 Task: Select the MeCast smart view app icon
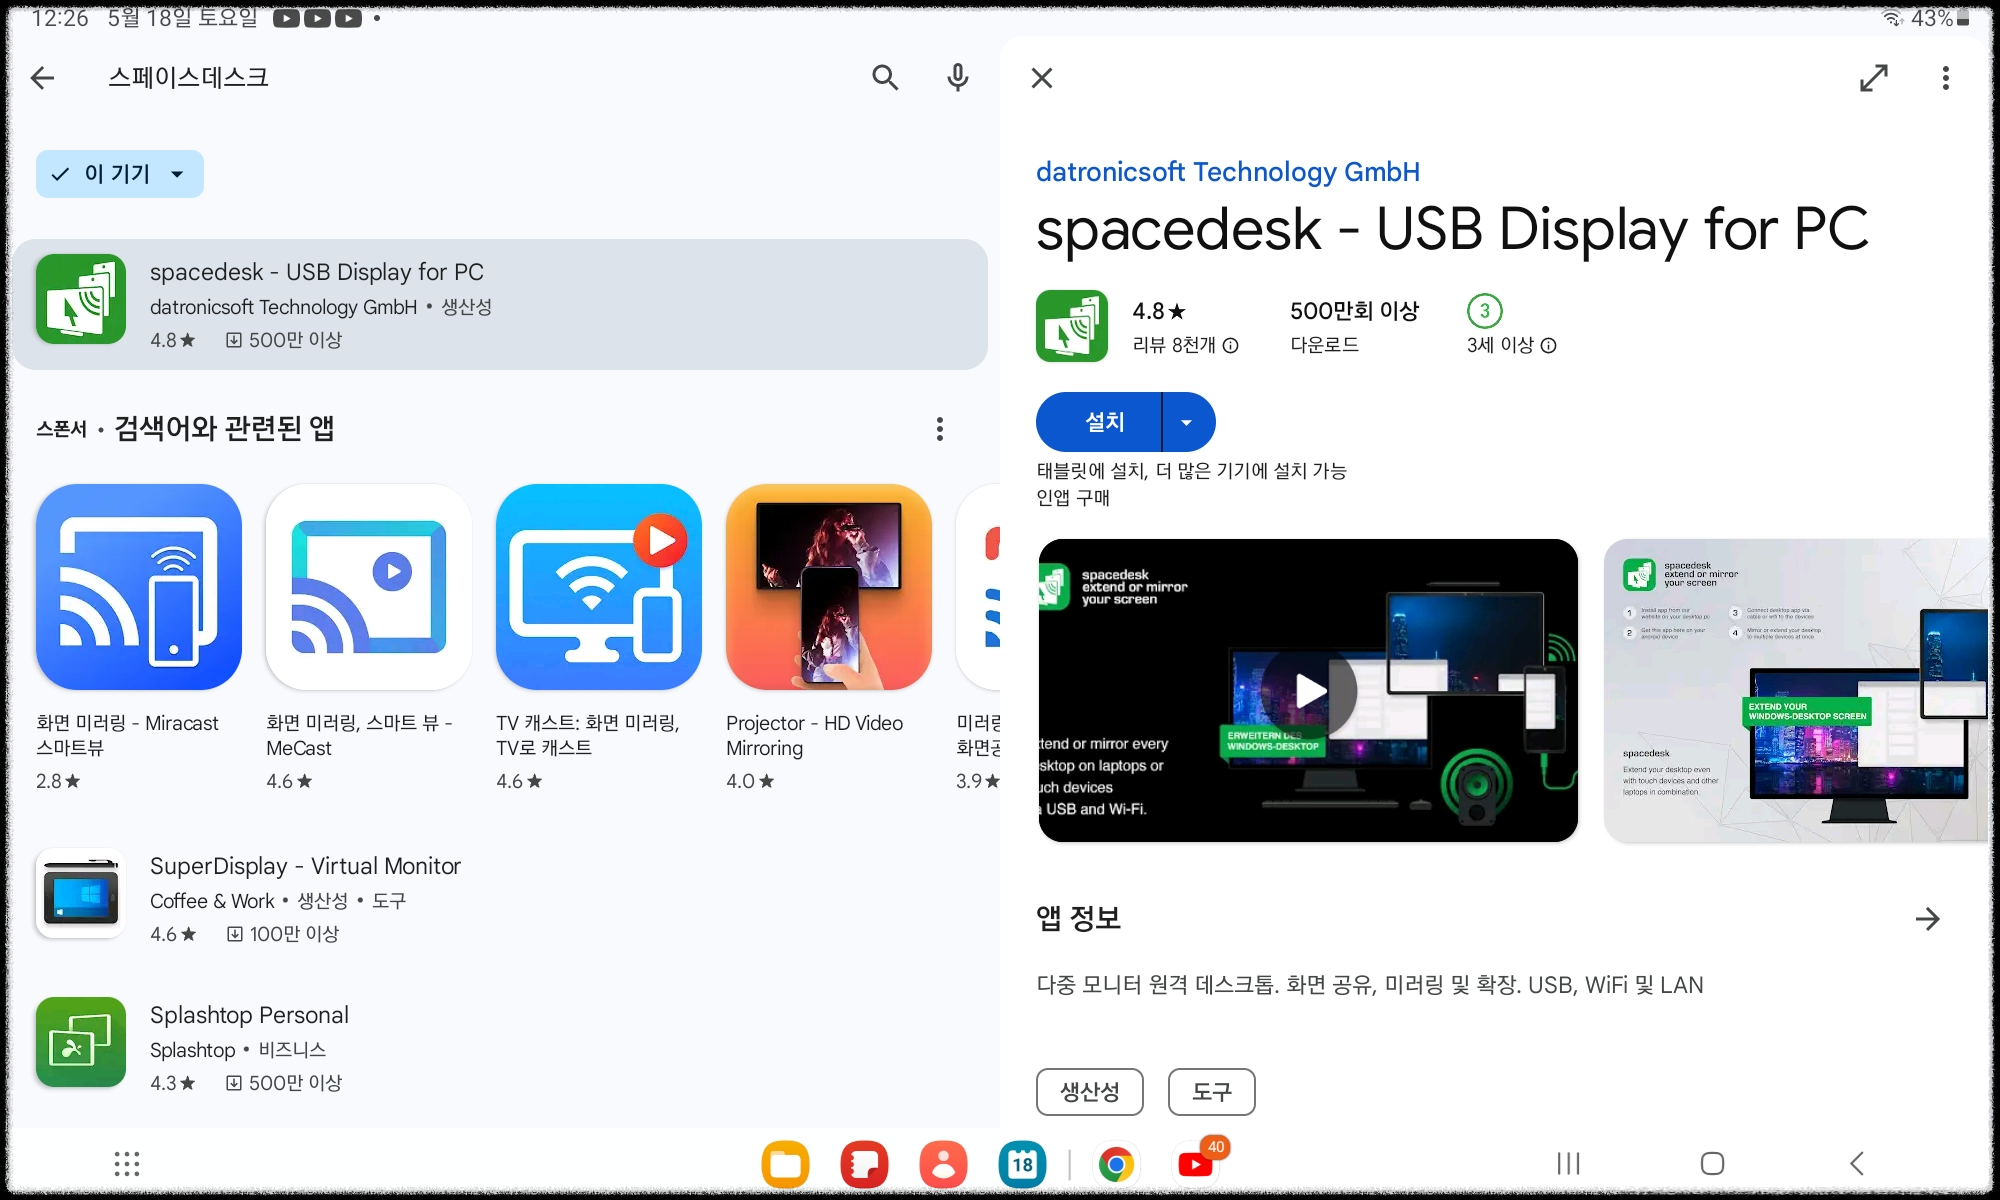click(368, 588)
